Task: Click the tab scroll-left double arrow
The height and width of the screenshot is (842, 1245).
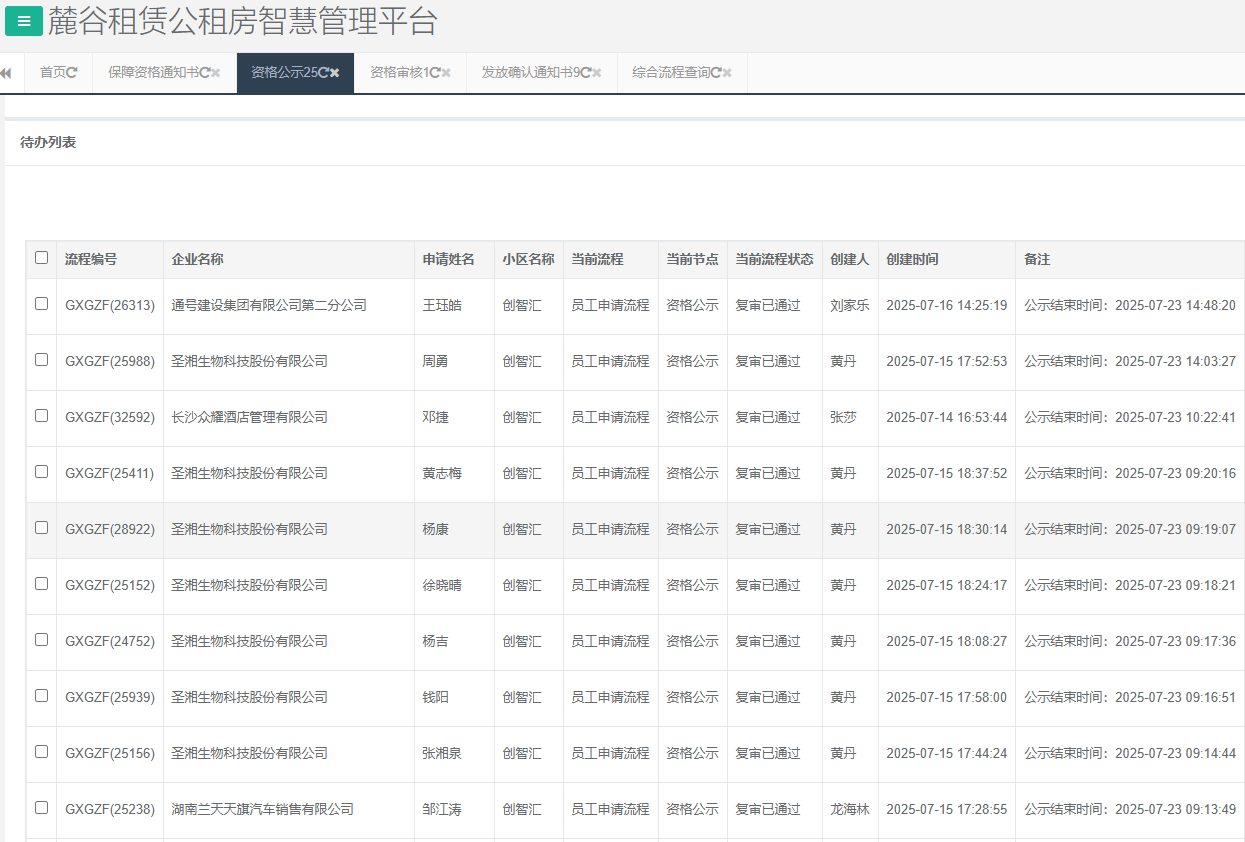Action: click(x=6, y=73)
